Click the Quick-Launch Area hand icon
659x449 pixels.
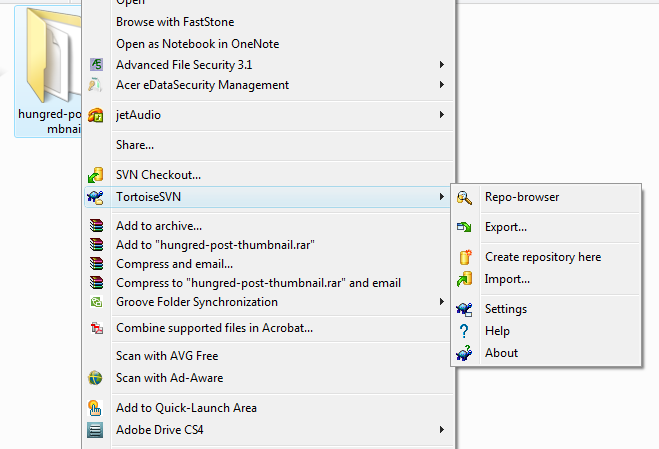(95, 408)
